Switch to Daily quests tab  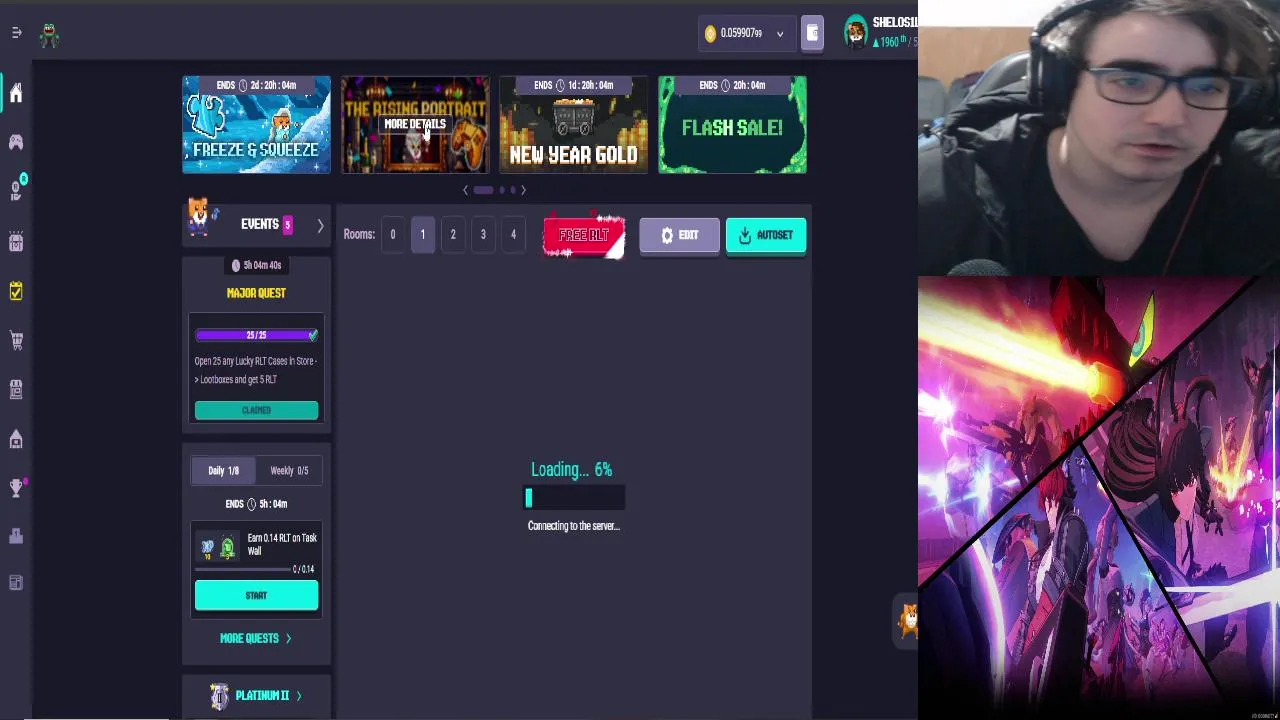[223, 471]
